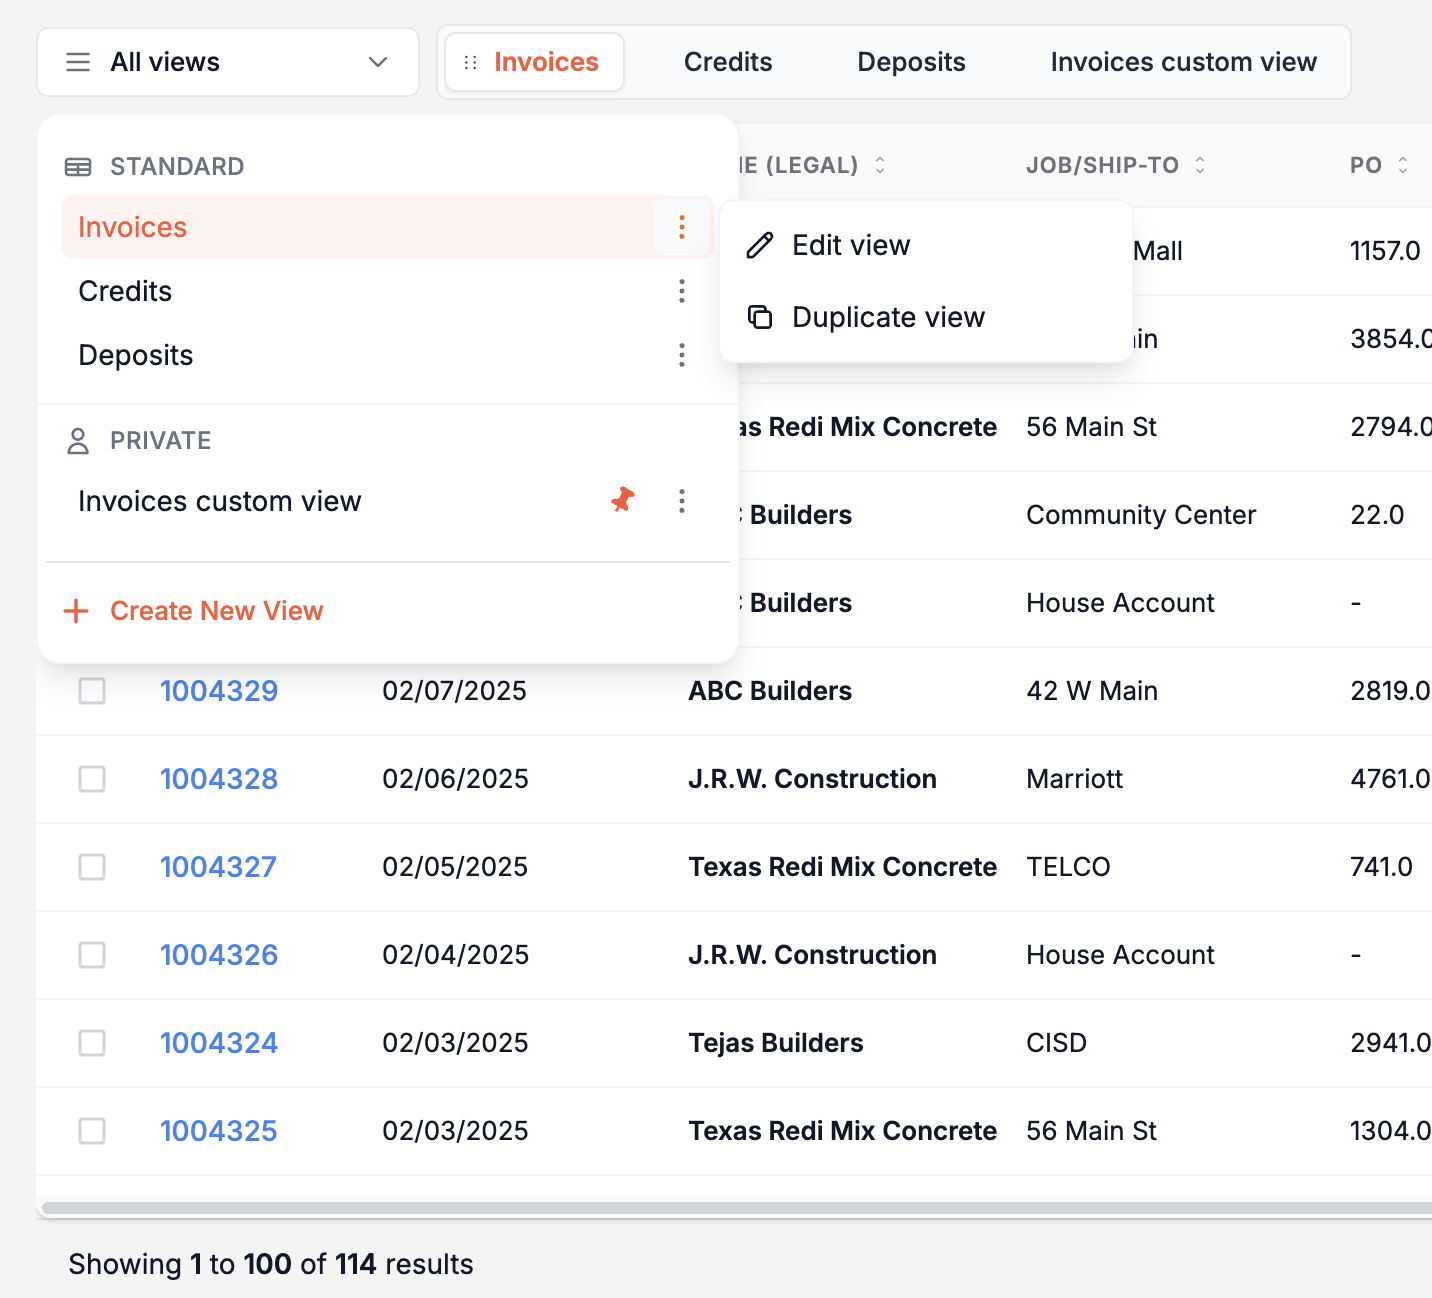The width and height of the screenshot is (1432, 1298).
Task: Click the Community Center job cell
Action: 1141,515
